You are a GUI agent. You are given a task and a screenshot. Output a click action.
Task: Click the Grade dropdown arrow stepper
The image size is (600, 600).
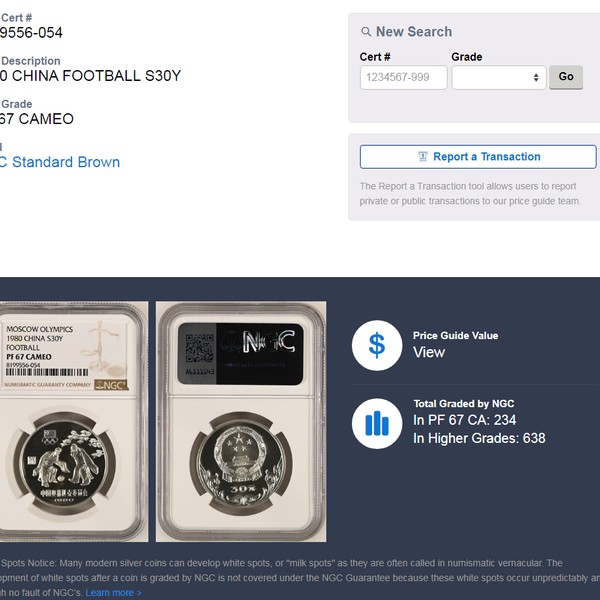click(536, 78)
